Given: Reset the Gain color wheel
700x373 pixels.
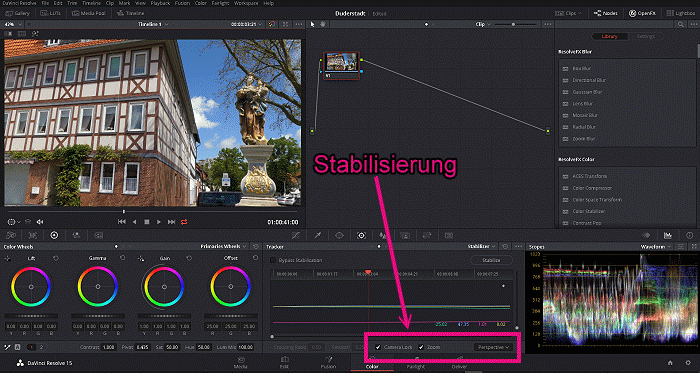Looking at the screenshot, I should (189, 258).
